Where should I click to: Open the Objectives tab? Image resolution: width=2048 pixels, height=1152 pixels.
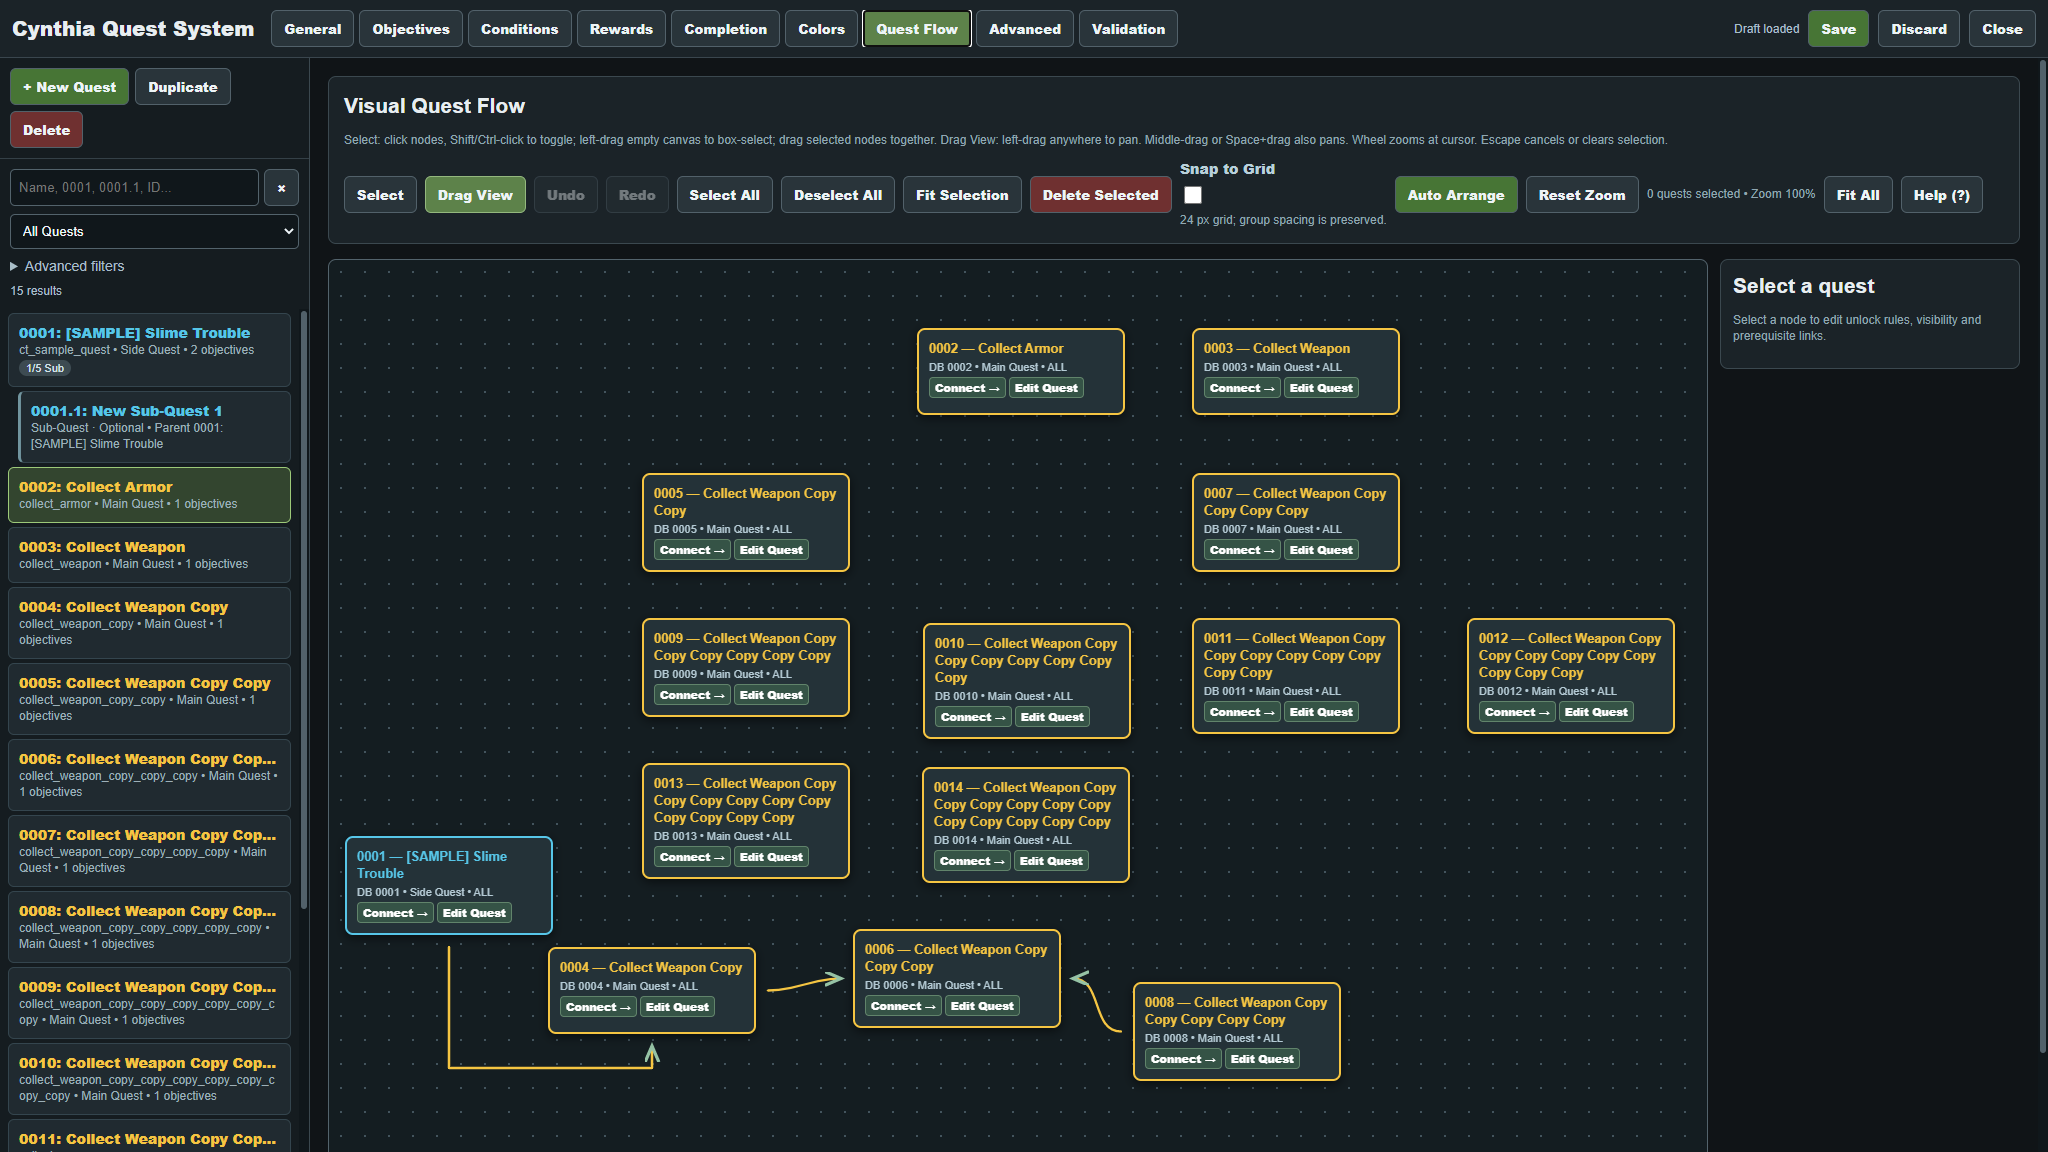411,29
